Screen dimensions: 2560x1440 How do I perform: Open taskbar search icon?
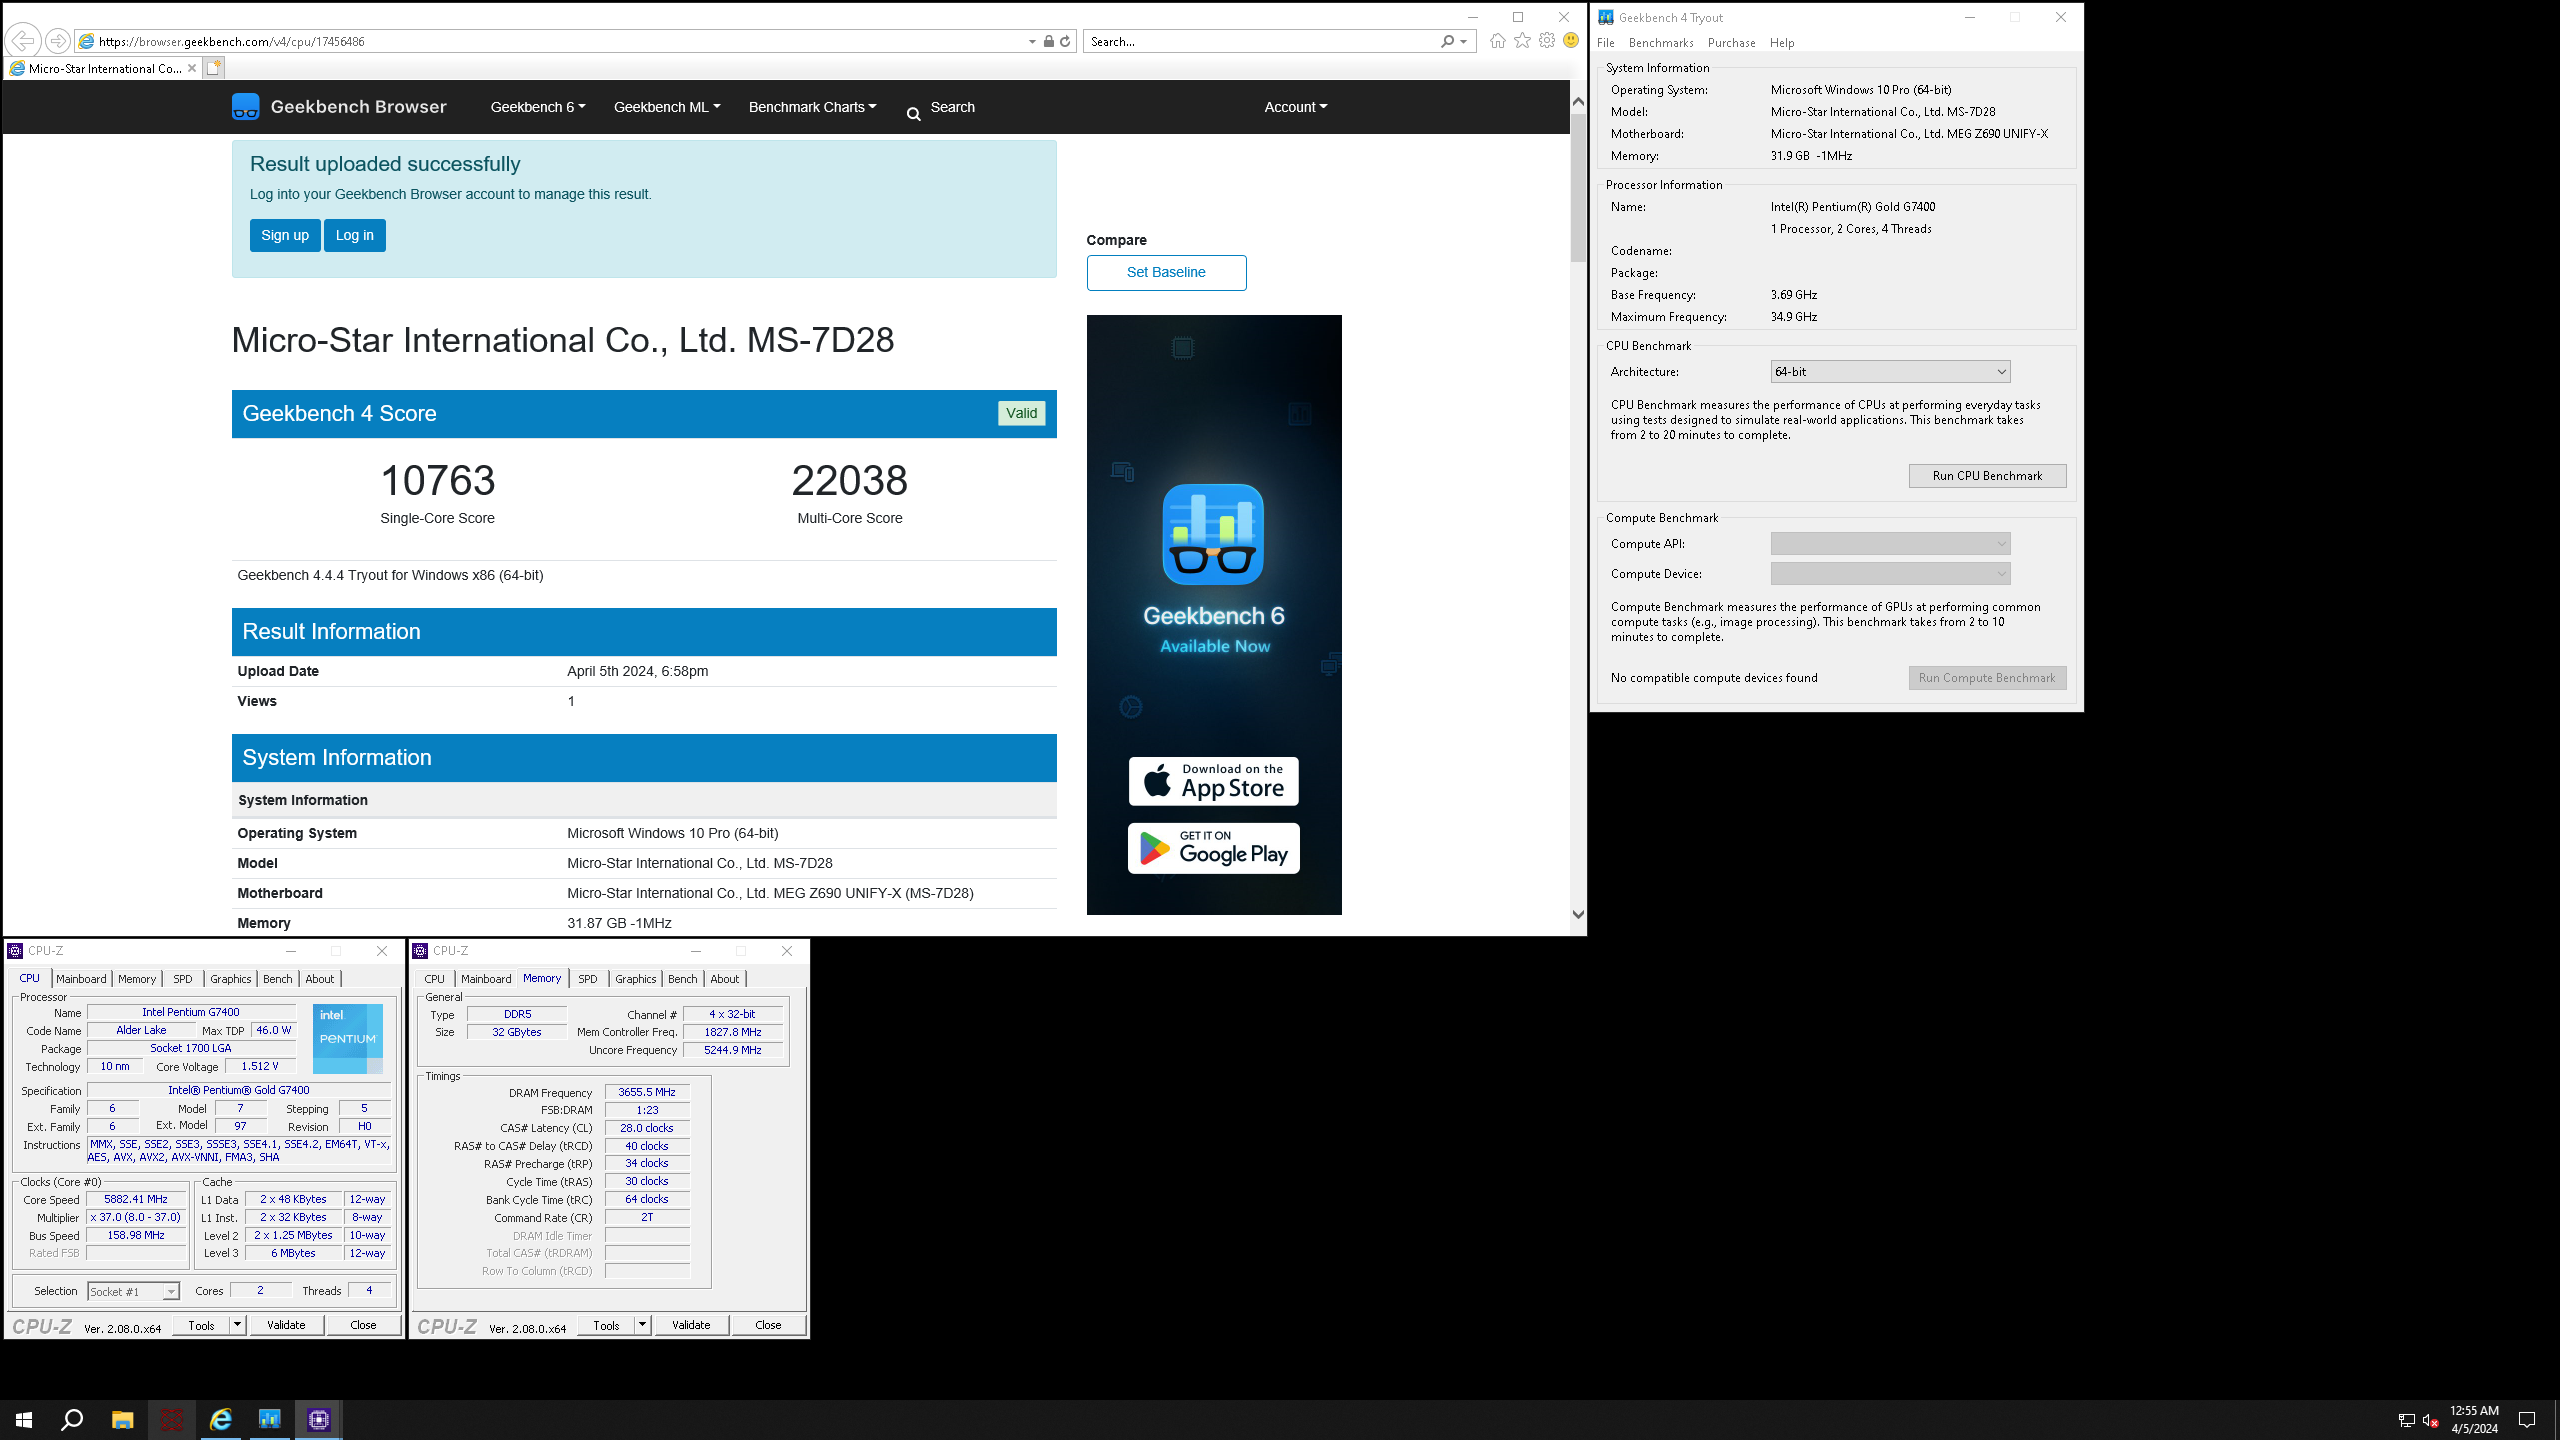click(72, 1420)
